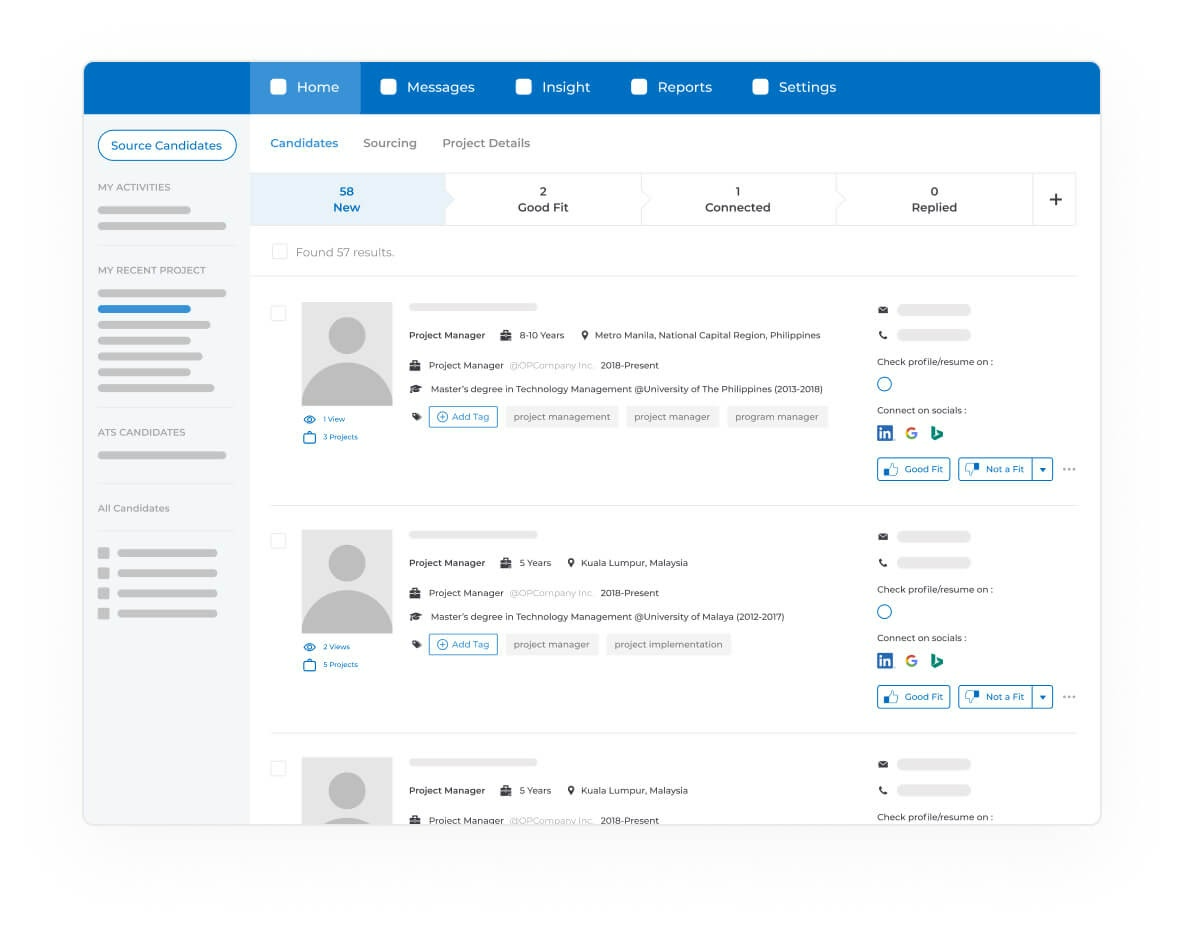Open All Candidates in the sidebar
The image size is (1184, 930).
pyautogui.click(x=134, y=508)
